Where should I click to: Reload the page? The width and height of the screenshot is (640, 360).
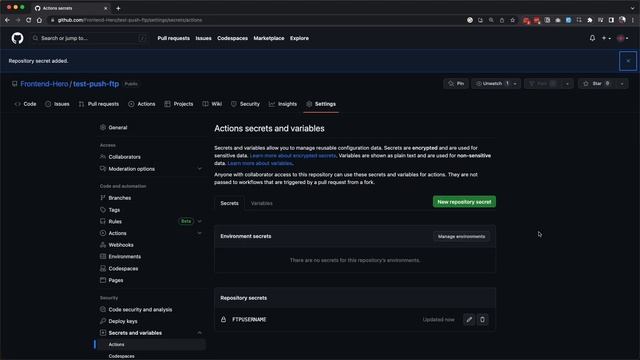pos(29,20)
